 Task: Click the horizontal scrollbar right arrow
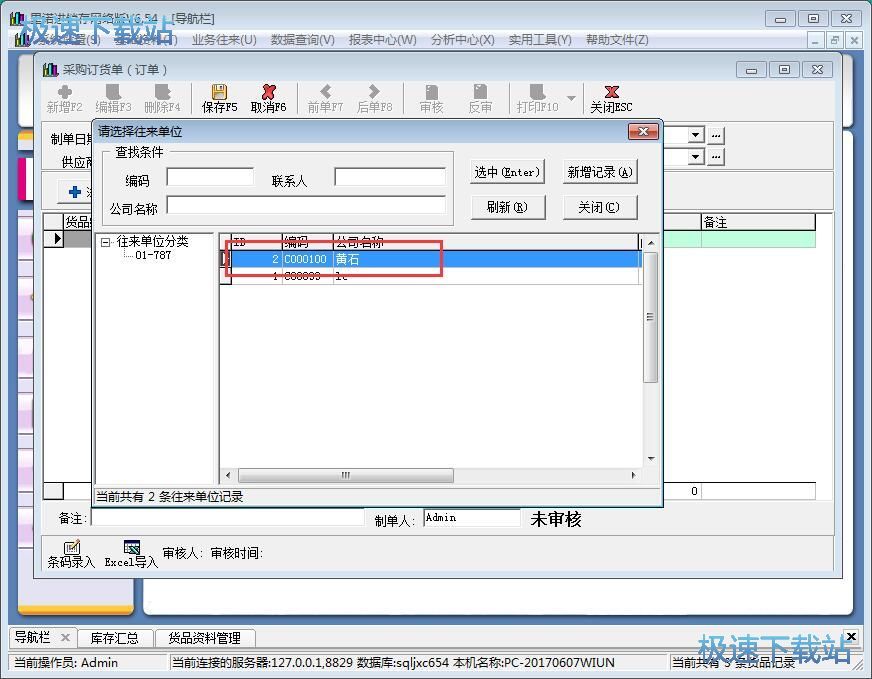[x=633, y=475]
